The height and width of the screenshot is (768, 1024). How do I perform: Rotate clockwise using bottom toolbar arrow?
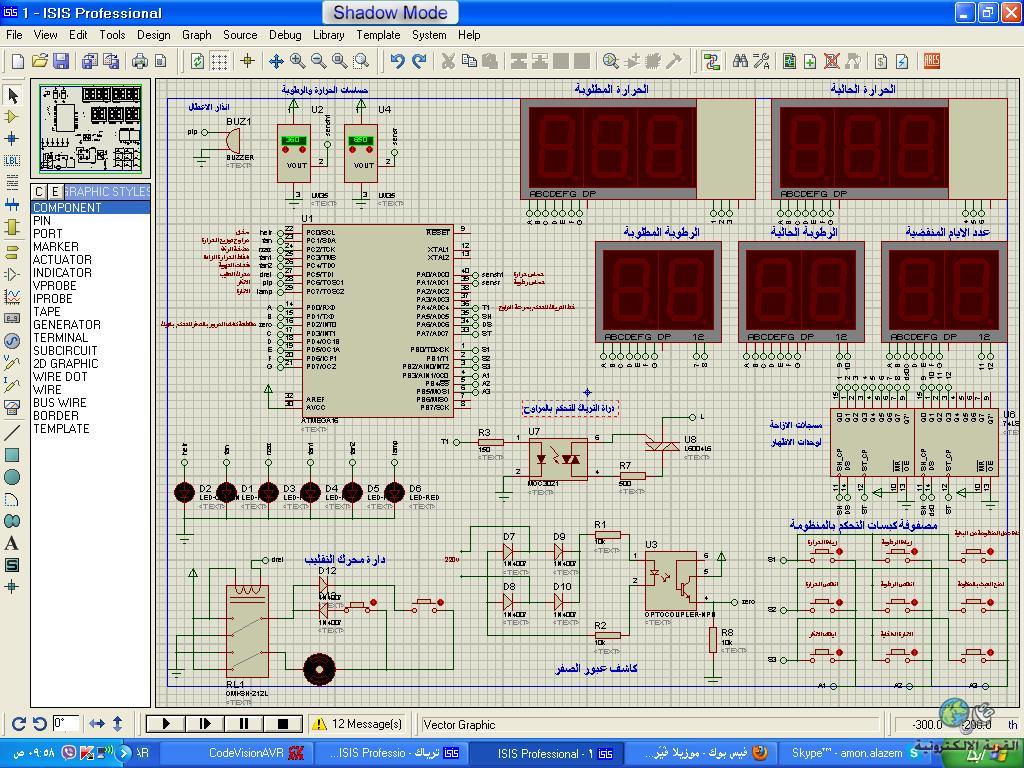coord(18,724)
